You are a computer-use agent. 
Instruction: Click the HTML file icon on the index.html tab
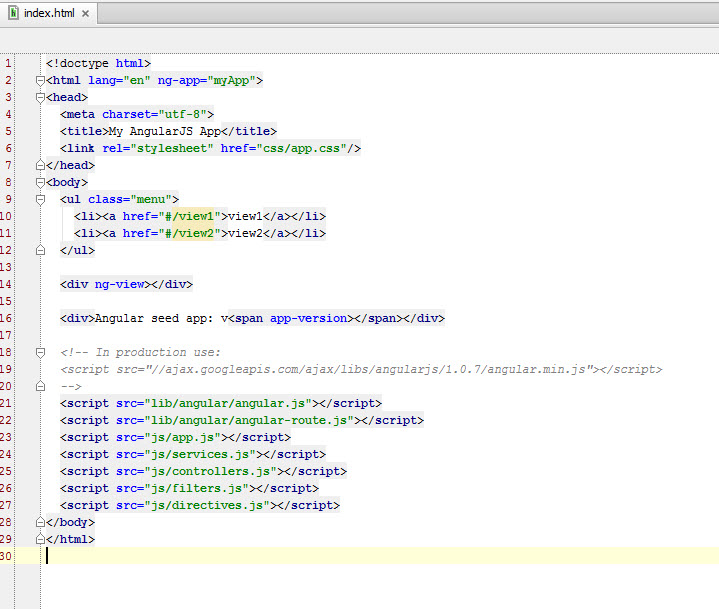tap(13, 13)
